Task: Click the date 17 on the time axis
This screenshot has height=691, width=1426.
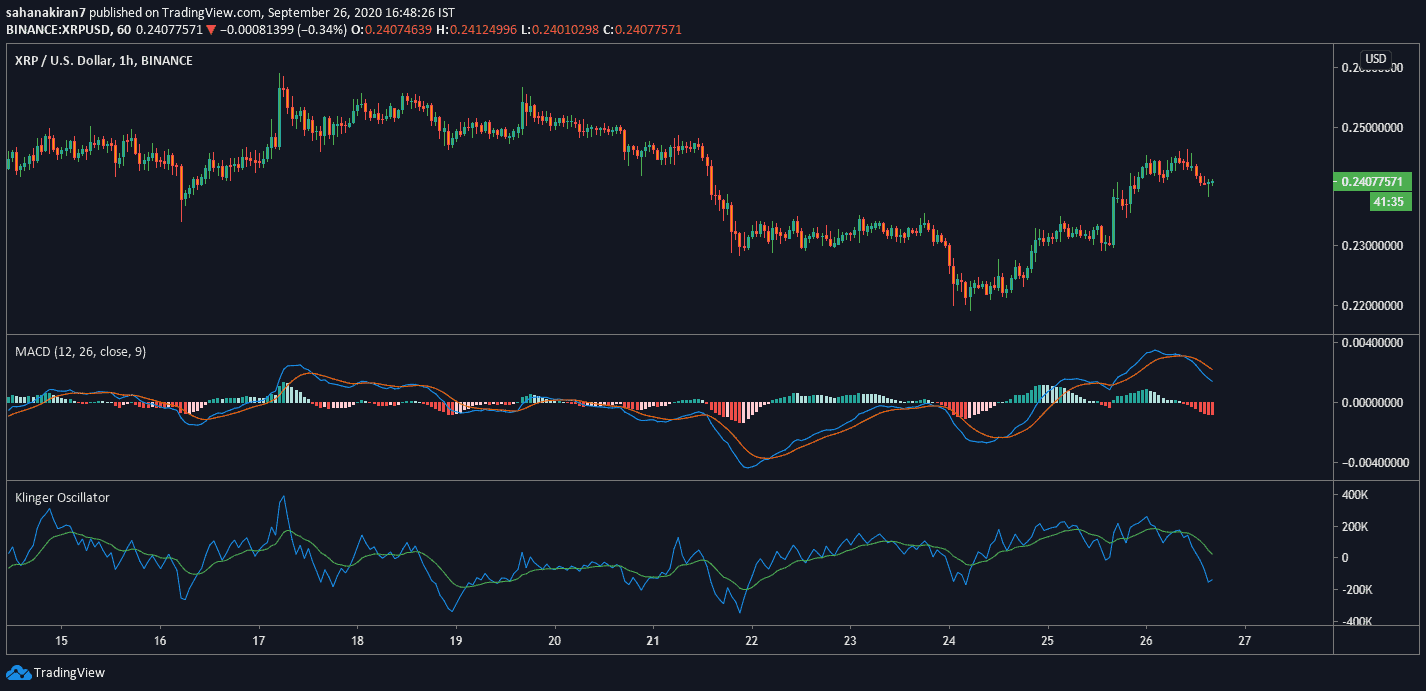Action: pyautogui.click(x=258, y=640)
